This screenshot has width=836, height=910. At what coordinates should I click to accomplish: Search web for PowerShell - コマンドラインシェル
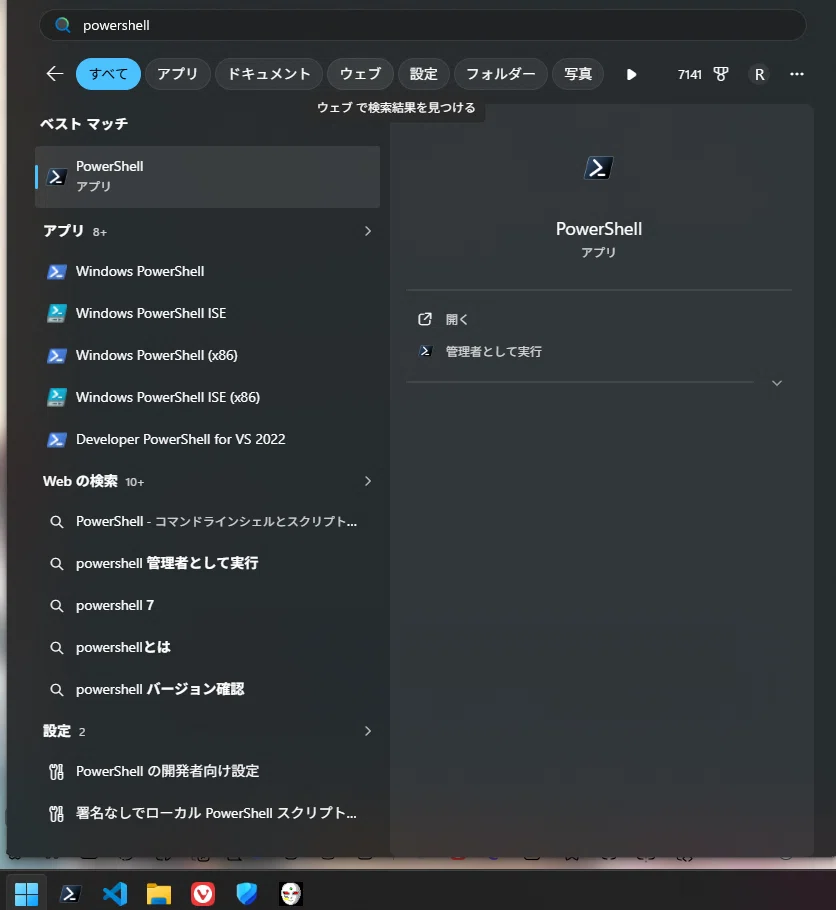[207, 521]
